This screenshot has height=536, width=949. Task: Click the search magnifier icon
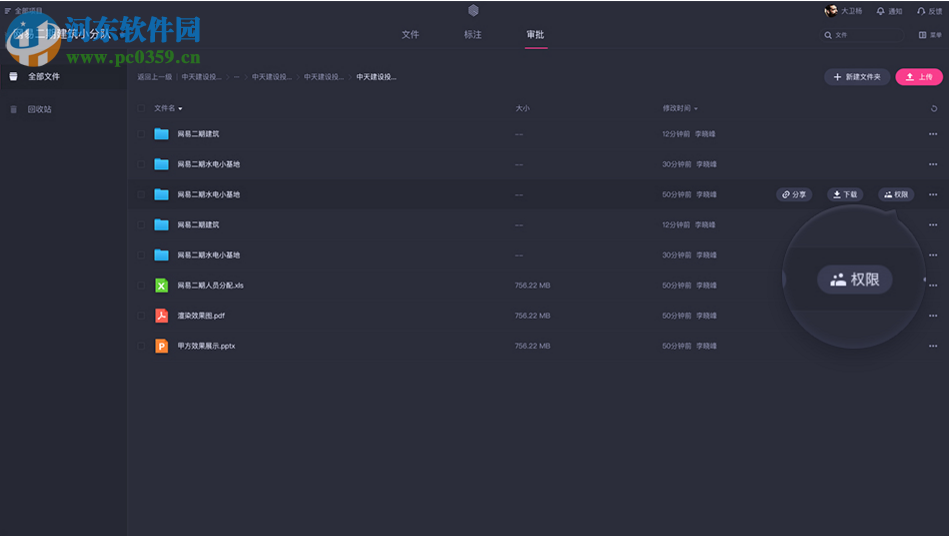point(828,35)
